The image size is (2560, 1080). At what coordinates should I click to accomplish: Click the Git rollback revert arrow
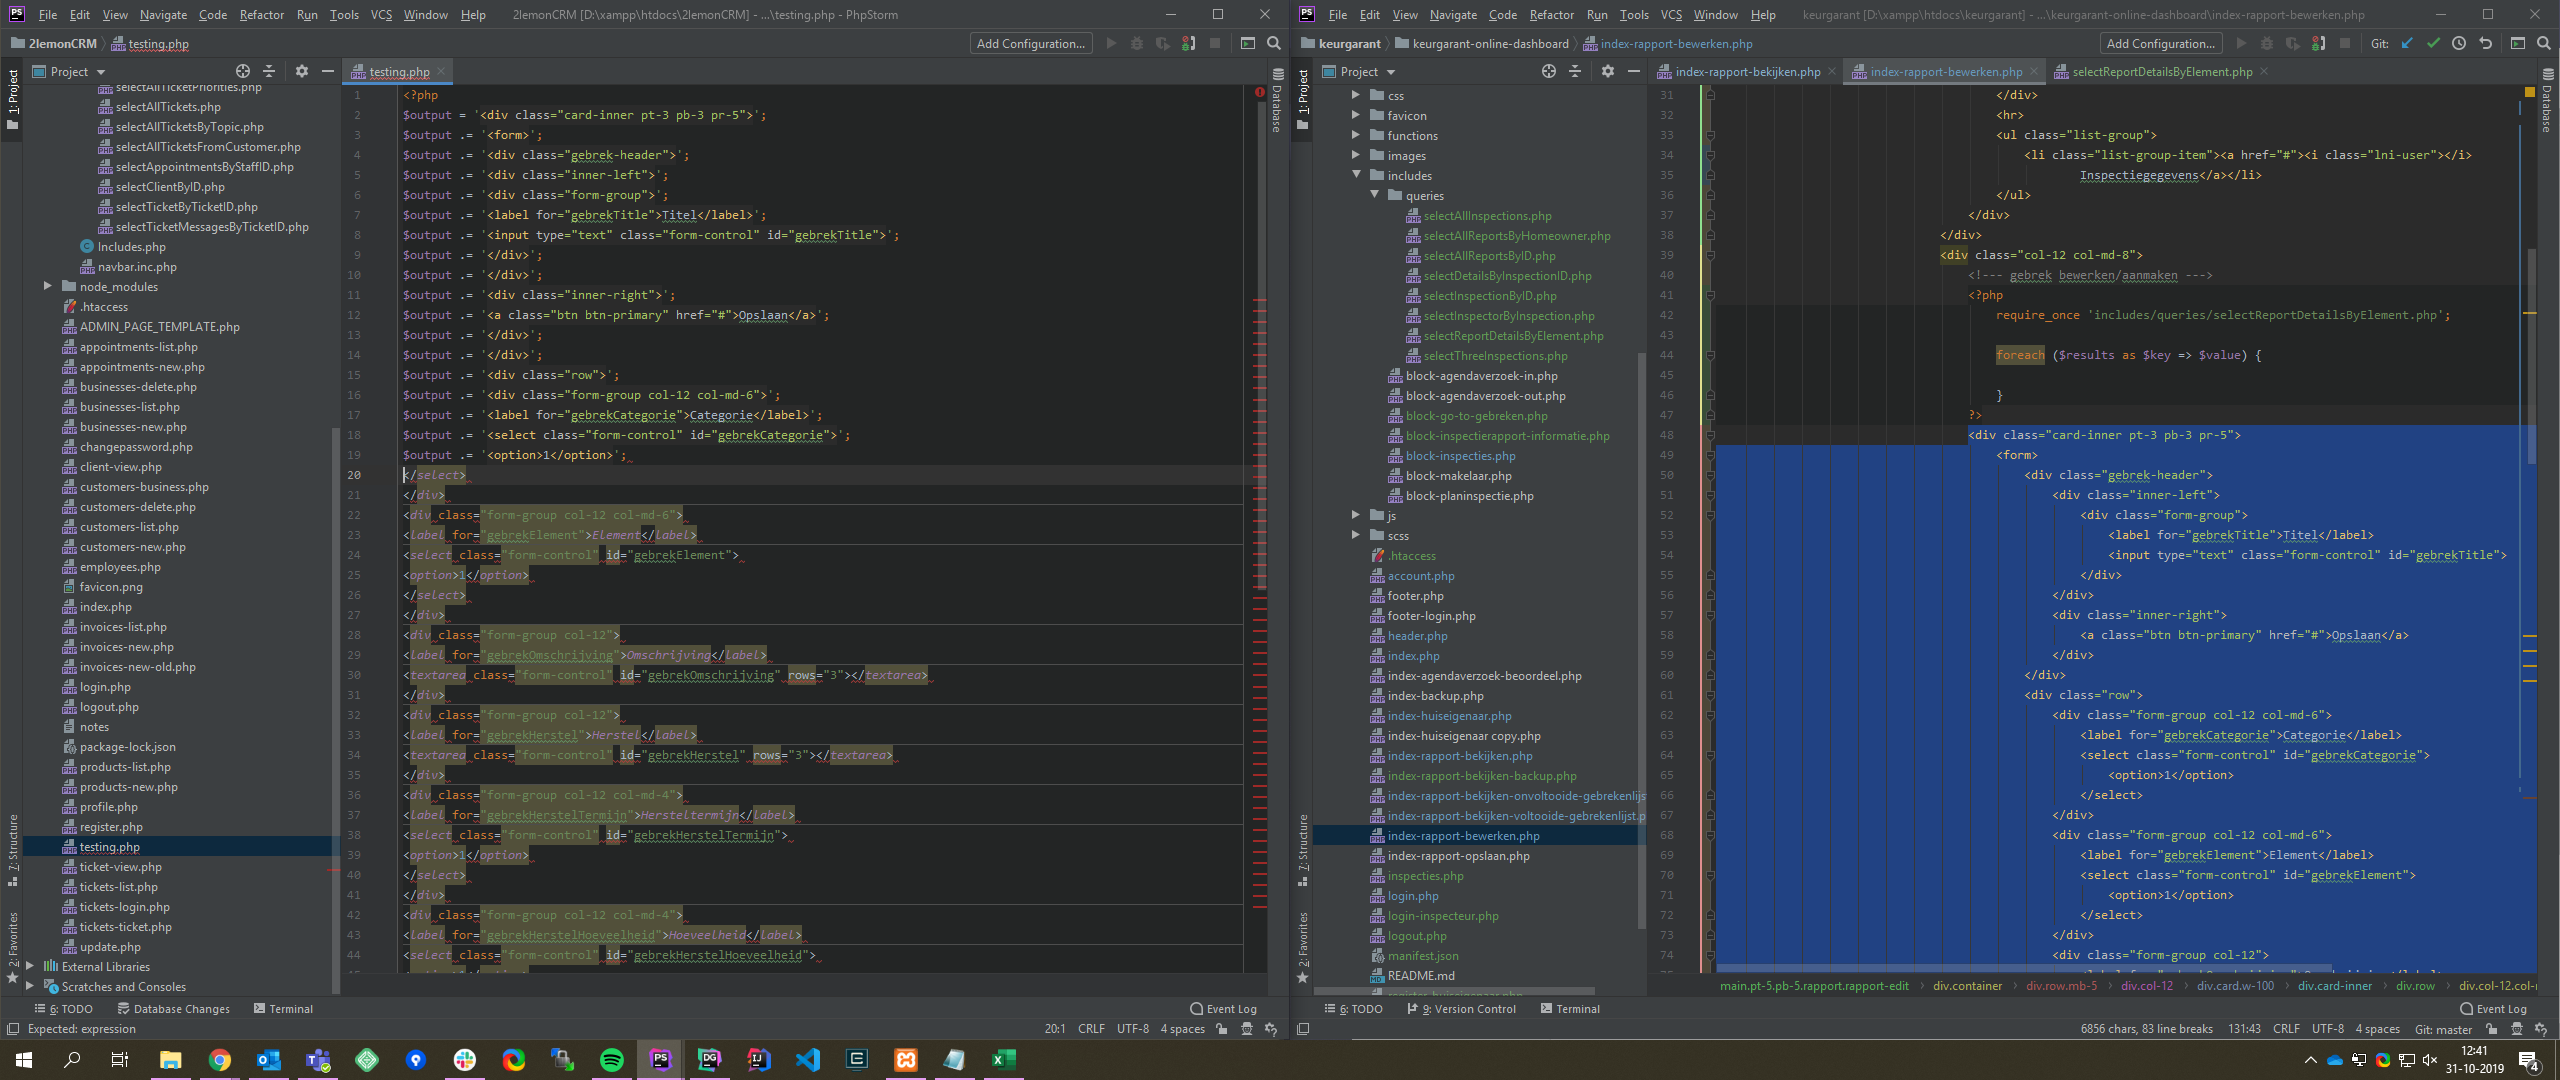coord(2485,43)
